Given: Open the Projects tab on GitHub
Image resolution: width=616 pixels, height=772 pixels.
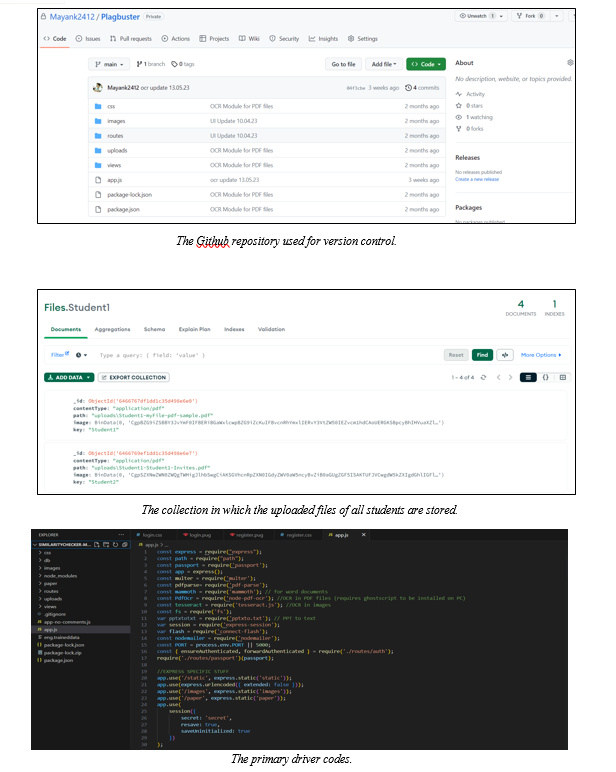Looking at the screenshot, I should (214, 38).
